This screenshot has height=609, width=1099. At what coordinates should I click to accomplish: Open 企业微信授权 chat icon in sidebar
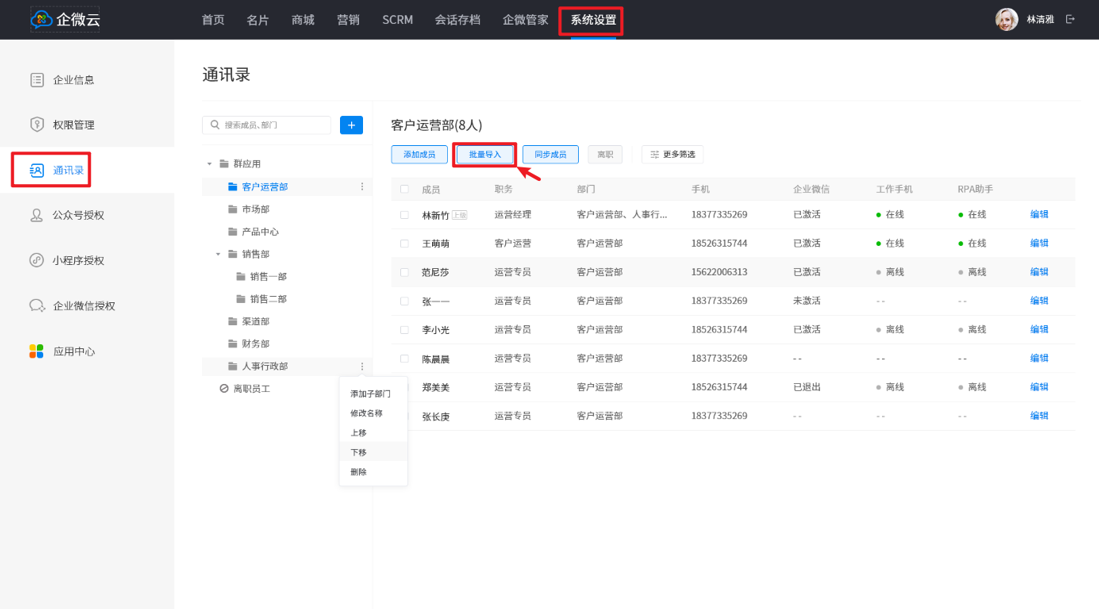pos(37,306)
